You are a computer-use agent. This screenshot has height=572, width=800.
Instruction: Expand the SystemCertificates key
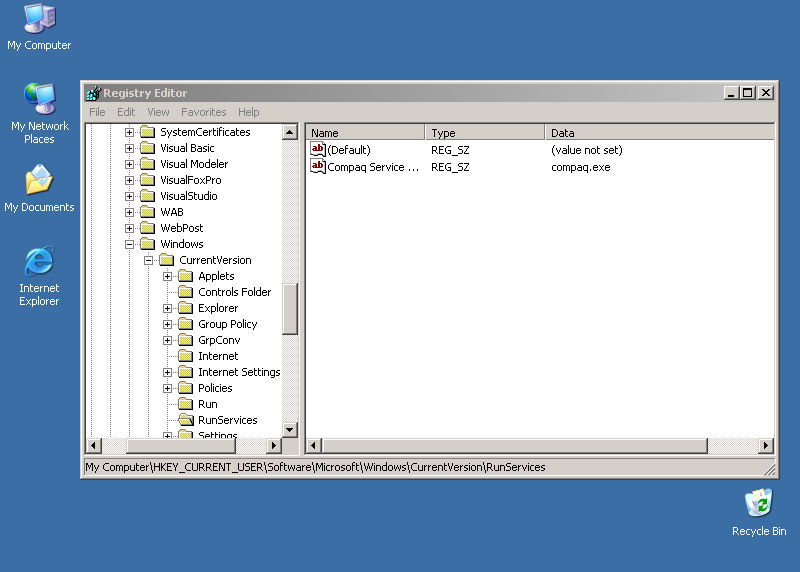pos(129,133)
